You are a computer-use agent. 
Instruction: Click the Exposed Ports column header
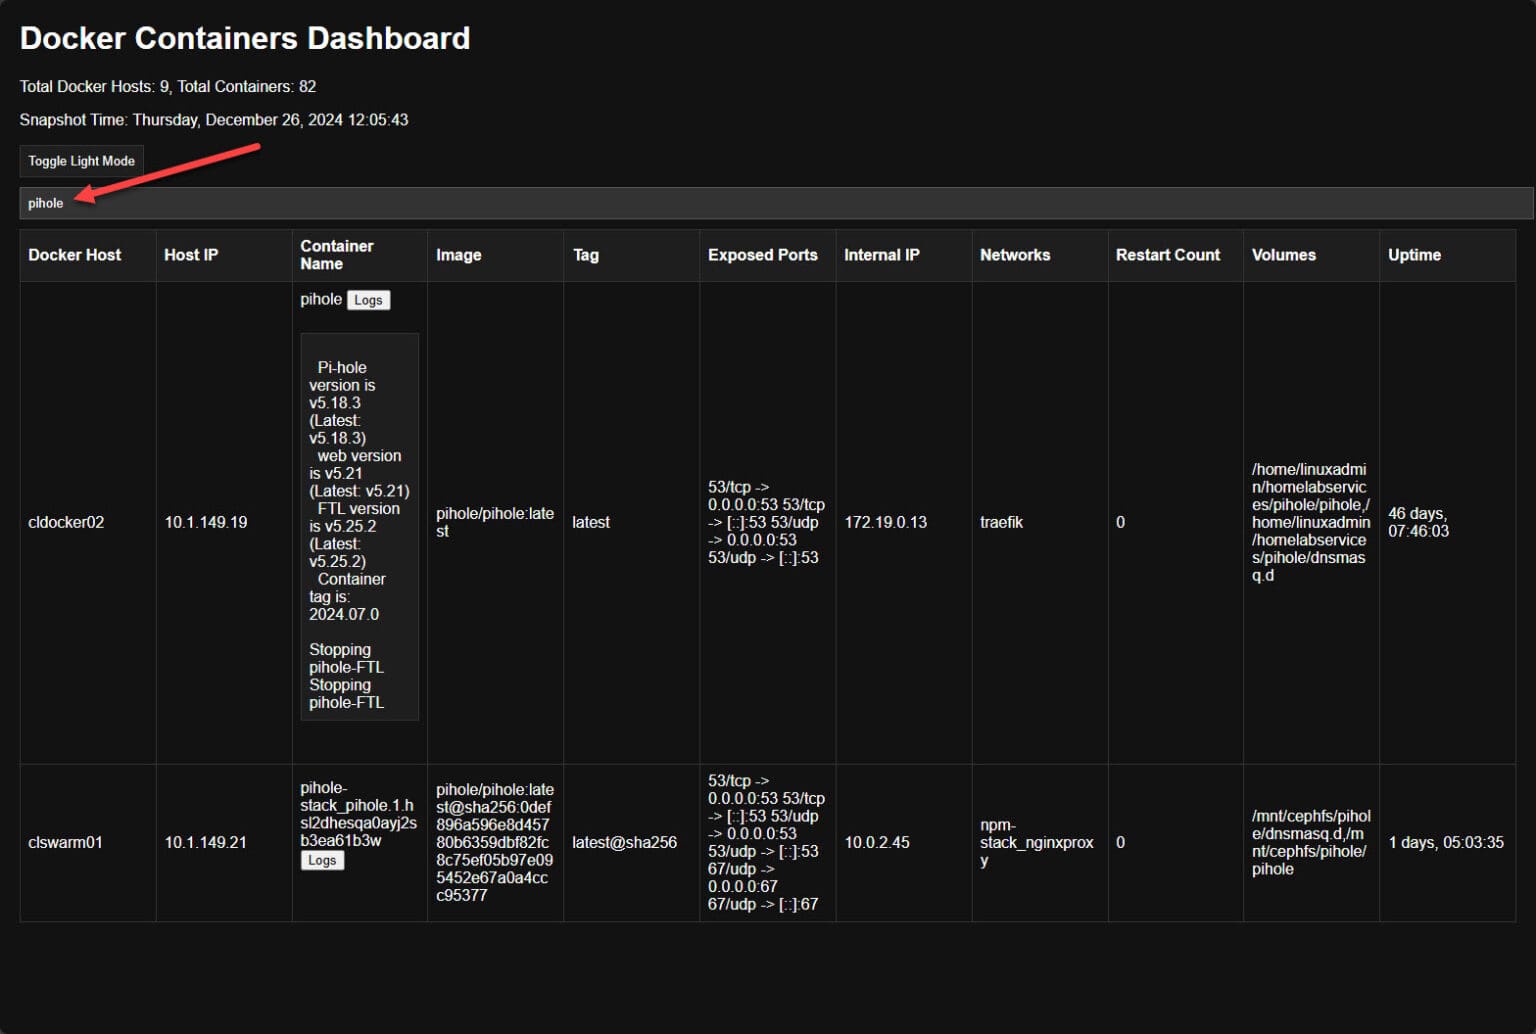[763, 255]
